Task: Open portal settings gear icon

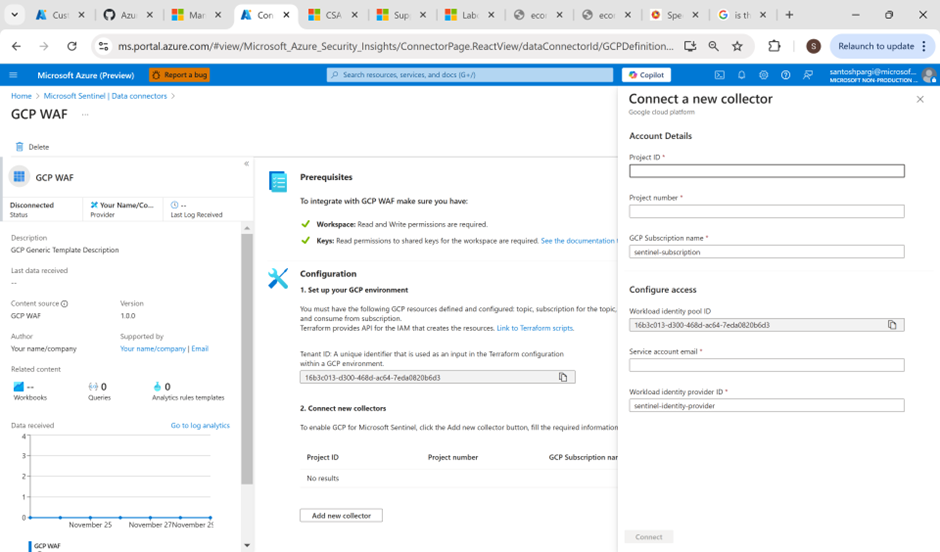Action: click(x=763, y=75)
